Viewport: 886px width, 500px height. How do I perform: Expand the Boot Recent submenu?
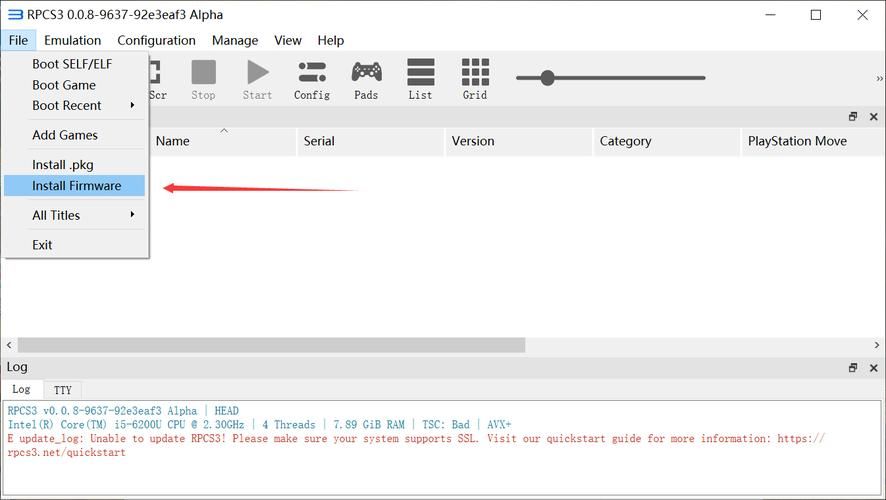pyautogui.click(x=74, y=106)
